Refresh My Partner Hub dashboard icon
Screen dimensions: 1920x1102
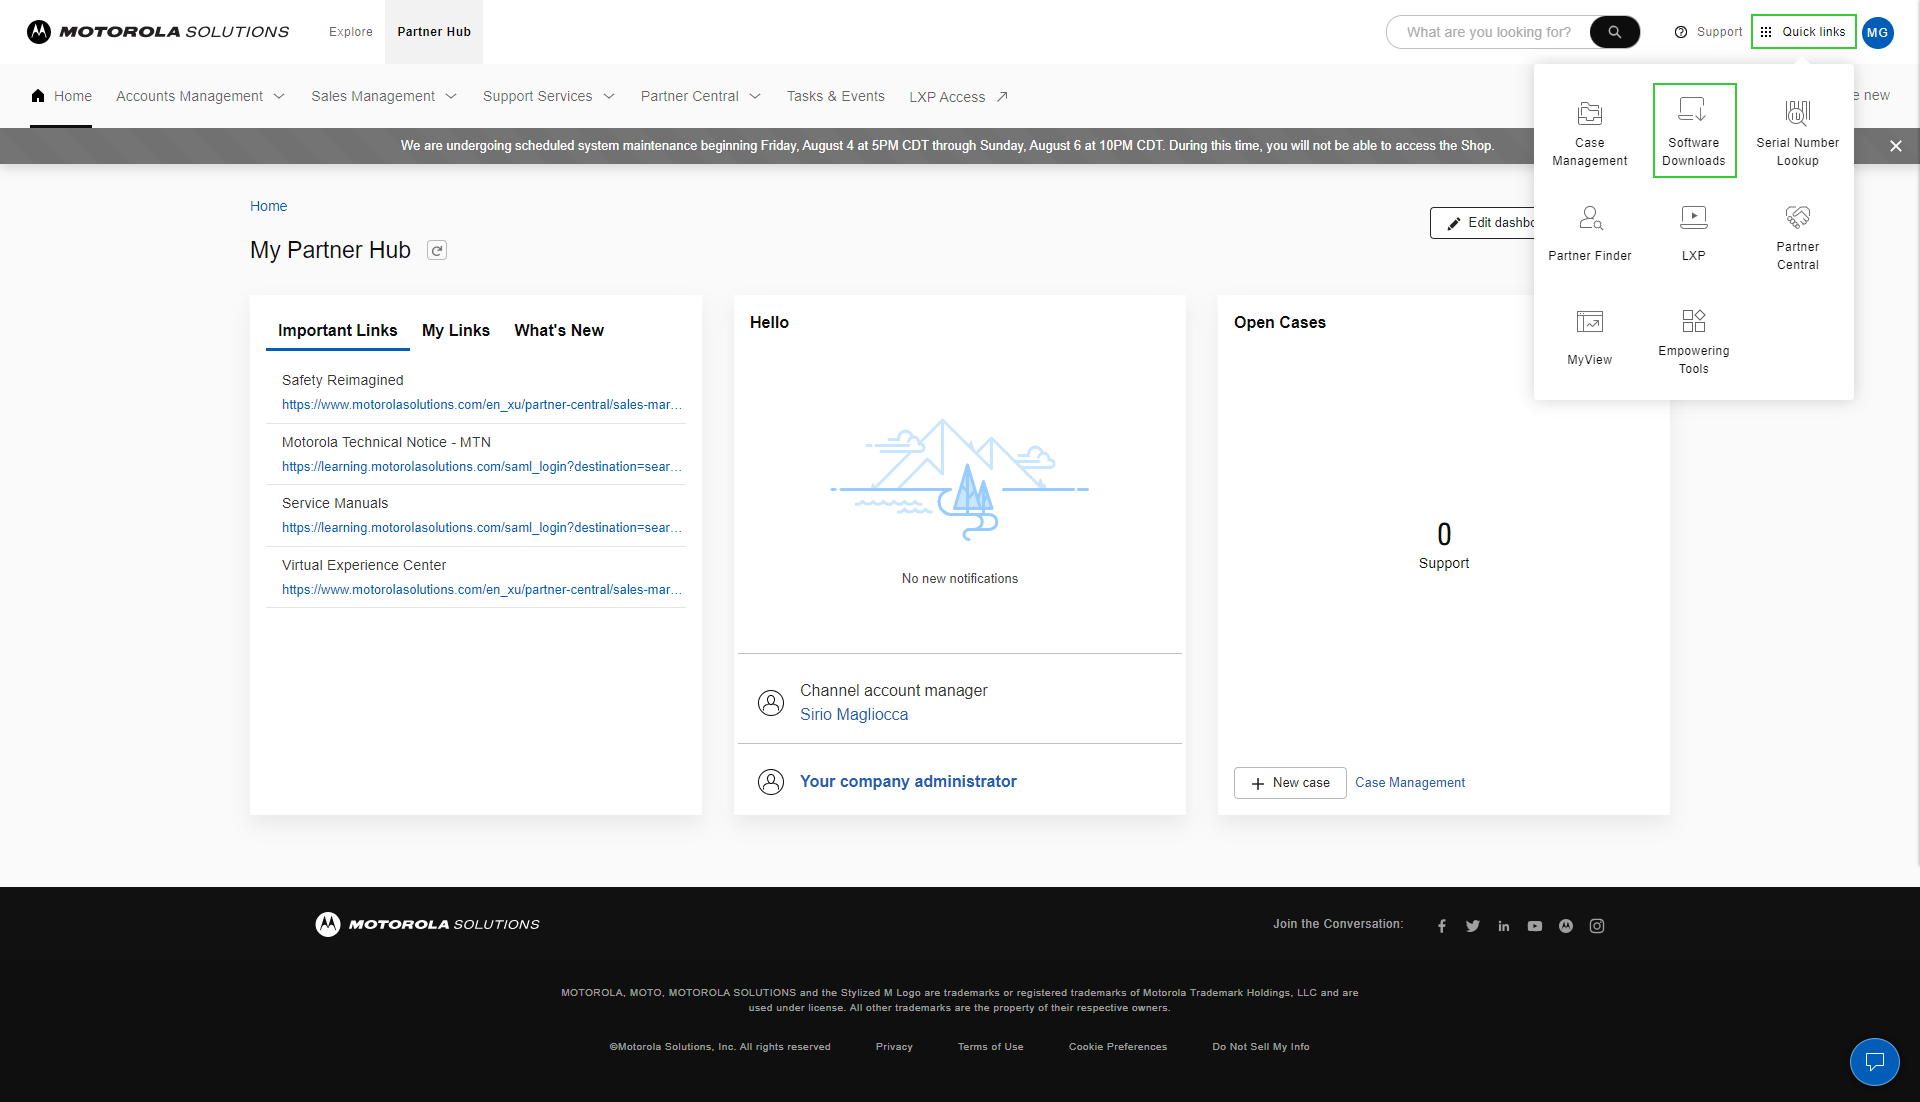click(x=437, y=250)
